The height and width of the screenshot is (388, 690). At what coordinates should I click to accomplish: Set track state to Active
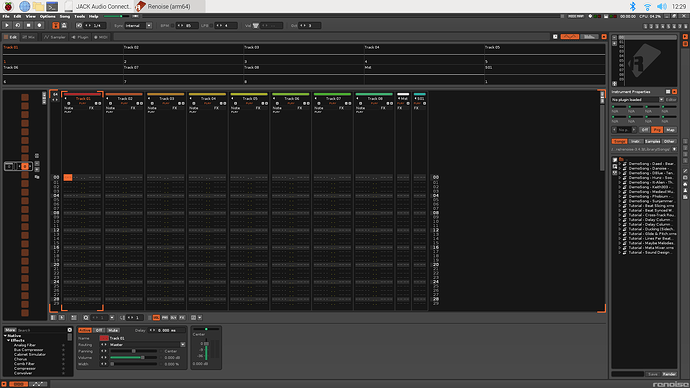pos(84,330)
